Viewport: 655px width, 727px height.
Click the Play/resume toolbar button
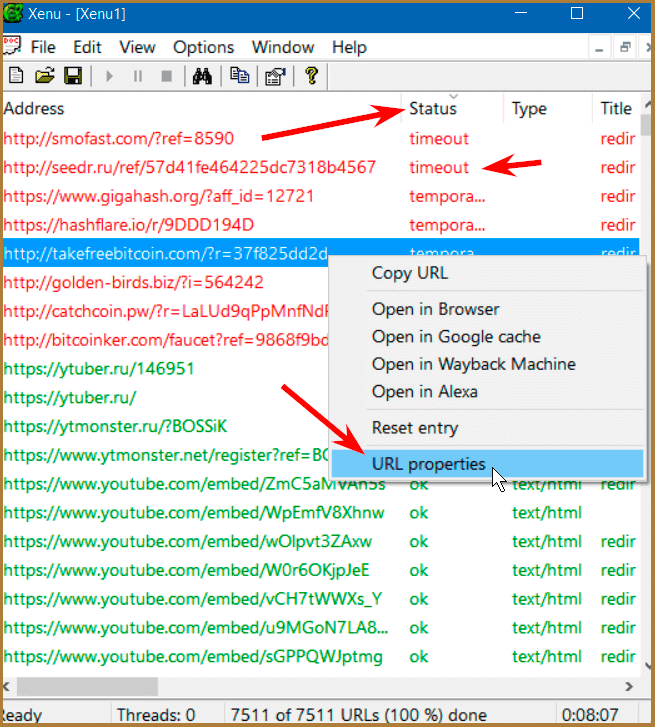109,76
